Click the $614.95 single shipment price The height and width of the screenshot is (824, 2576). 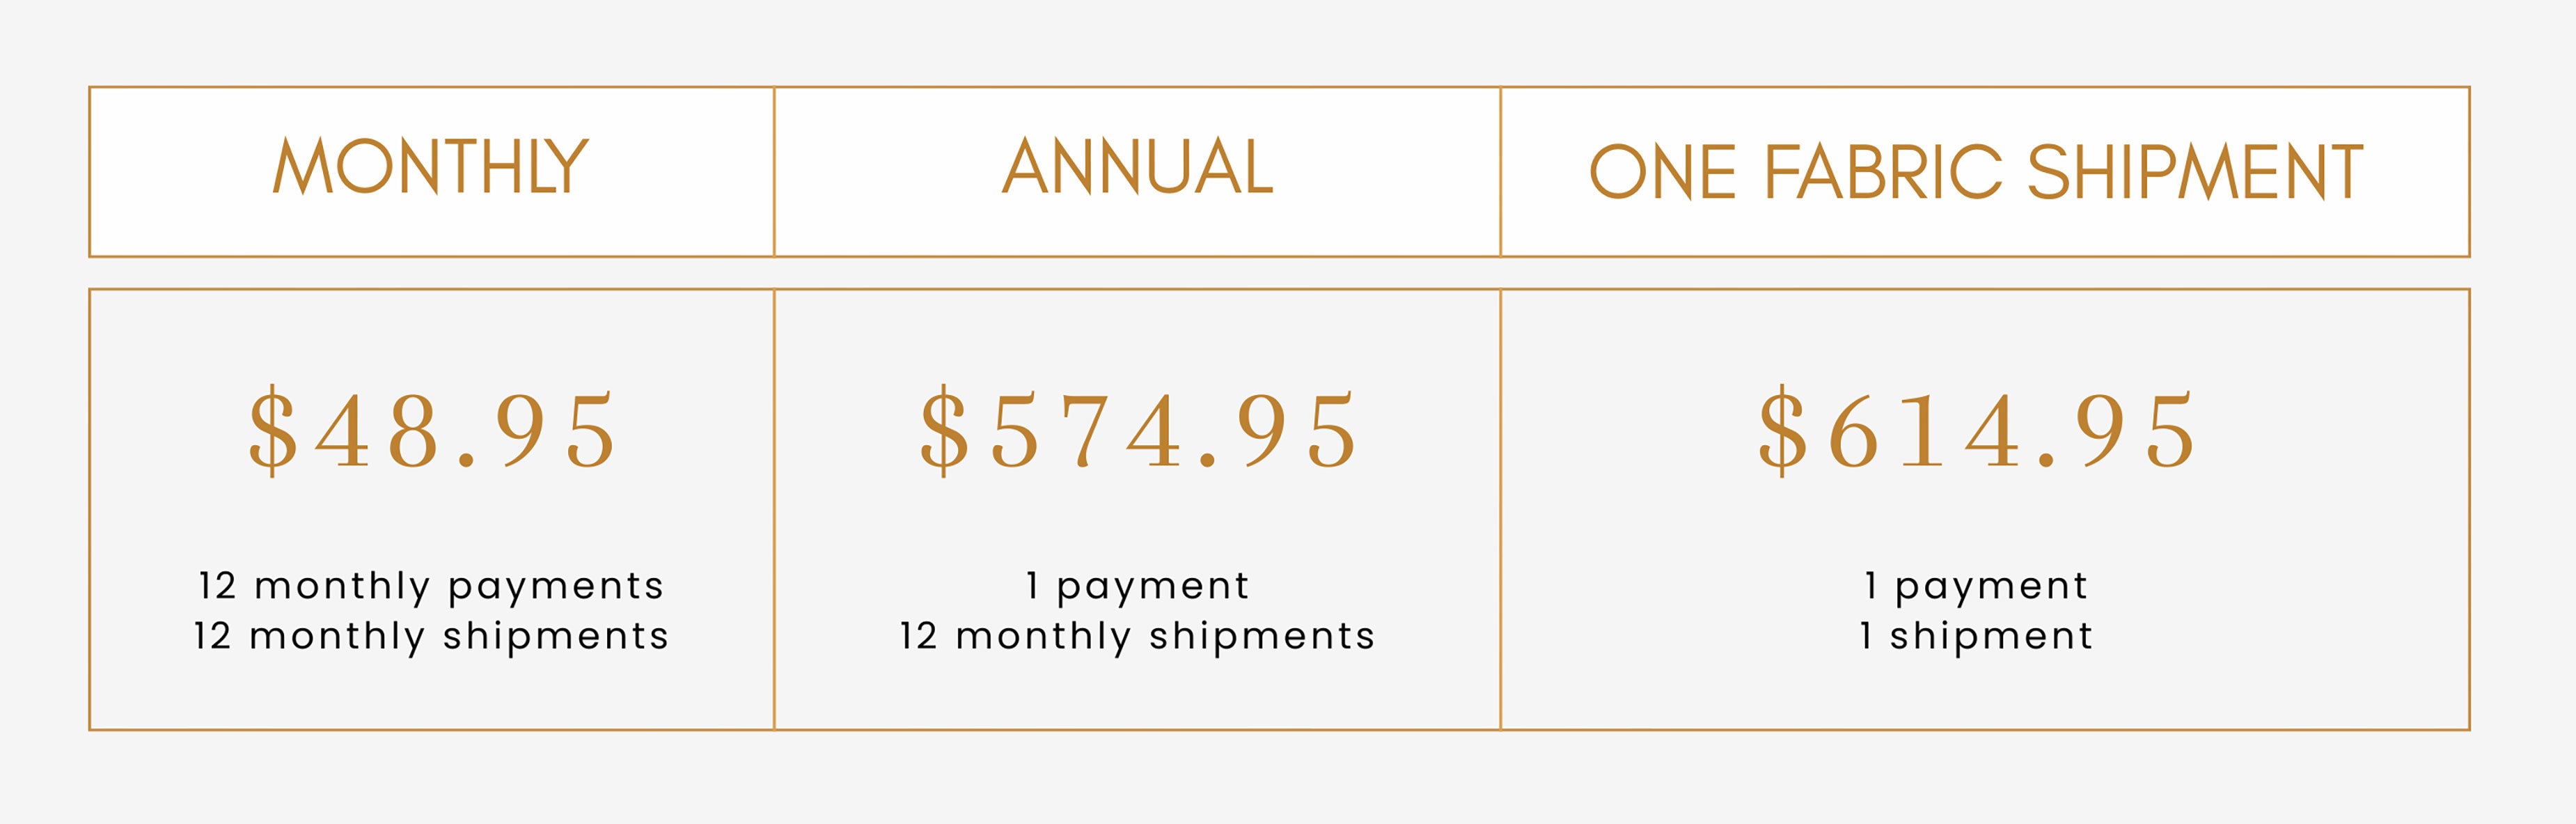pyautogui.click(x=1977, y=431)
